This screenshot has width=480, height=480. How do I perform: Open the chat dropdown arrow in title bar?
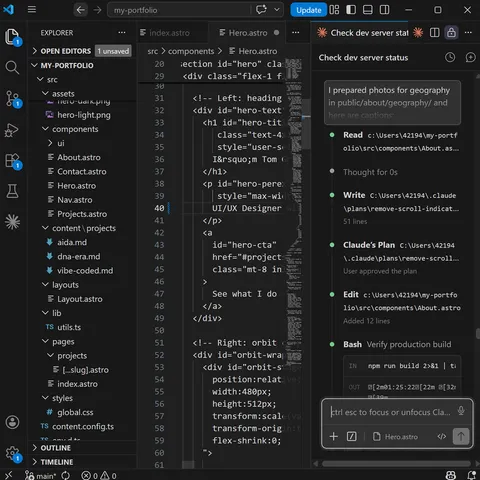point(277,10)
